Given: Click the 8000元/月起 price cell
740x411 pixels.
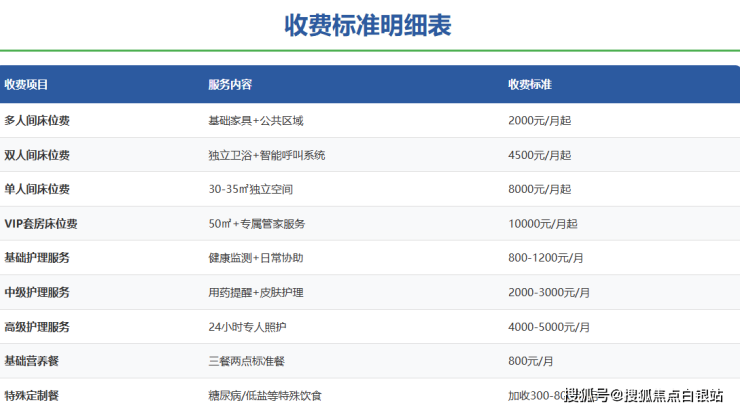Looking at the screenshot, I should (539, 189).
